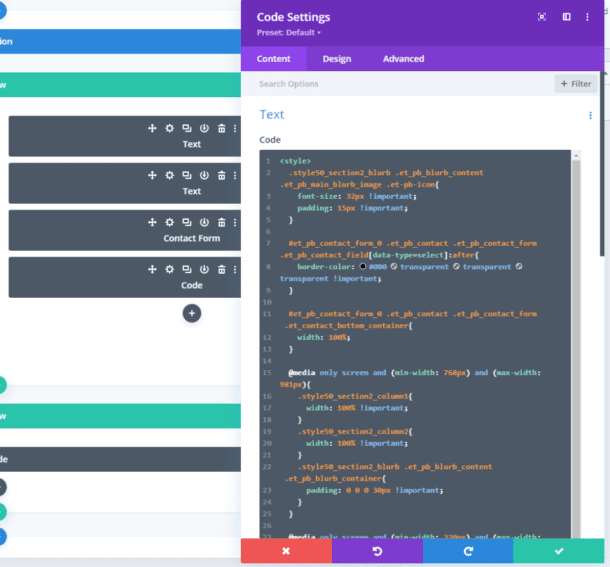Expand Code Settings to fullscreen view
This screenshot has width=610, height=567.
tap(542, 17)
